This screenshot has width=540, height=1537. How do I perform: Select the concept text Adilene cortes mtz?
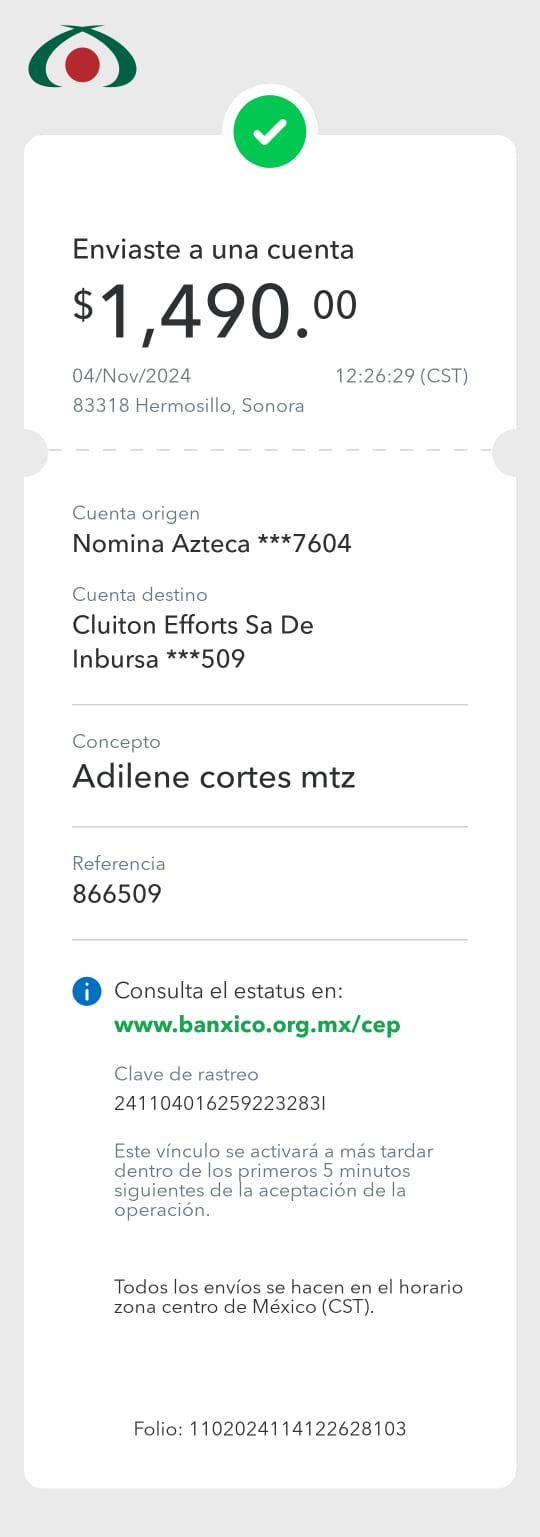[x=214, y=776]
